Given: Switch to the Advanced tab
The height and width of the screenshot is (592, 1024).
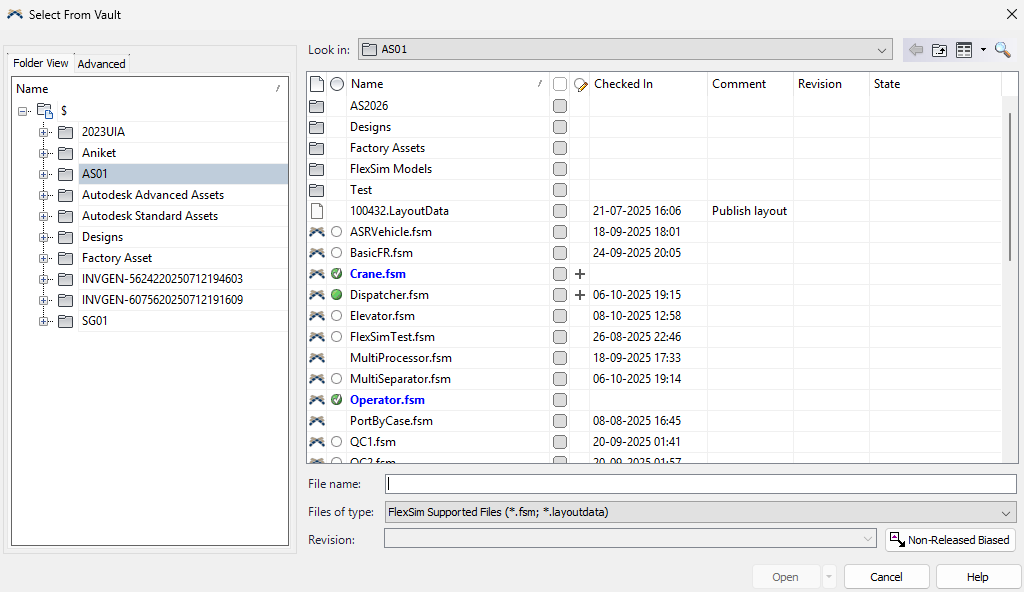Looking at the screenshot, I should pyautogui.click(x=102, y=64).
